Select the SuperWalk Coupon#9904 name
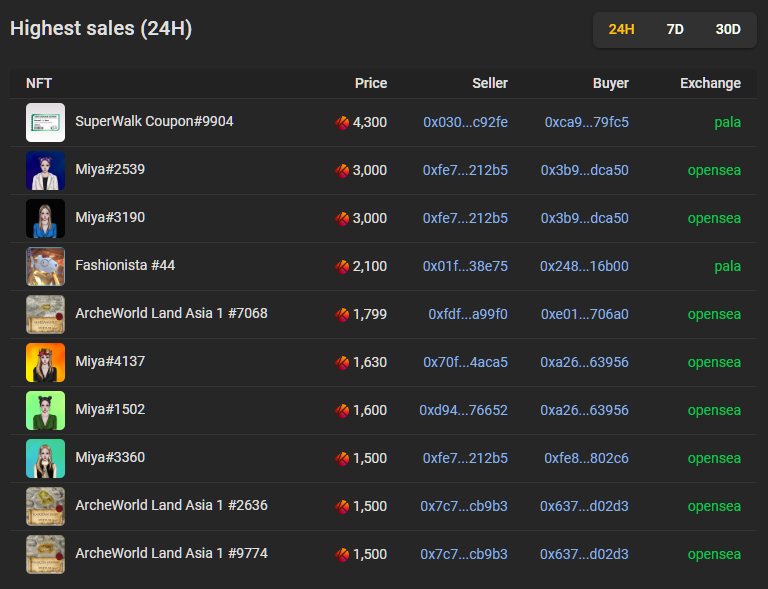The width and height of the screenshot is (768, 589). pyautogui.click(x=154, y=121)
